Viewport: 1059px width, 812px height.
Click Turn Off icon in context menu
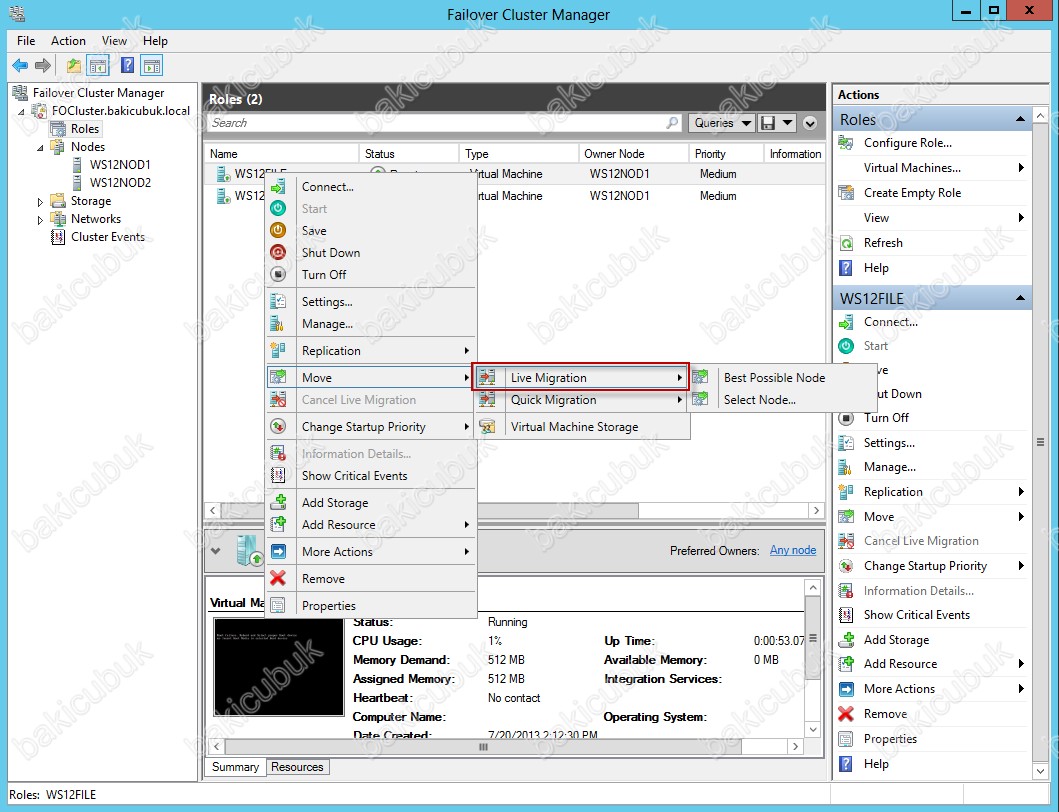click(x=278, y=274)
